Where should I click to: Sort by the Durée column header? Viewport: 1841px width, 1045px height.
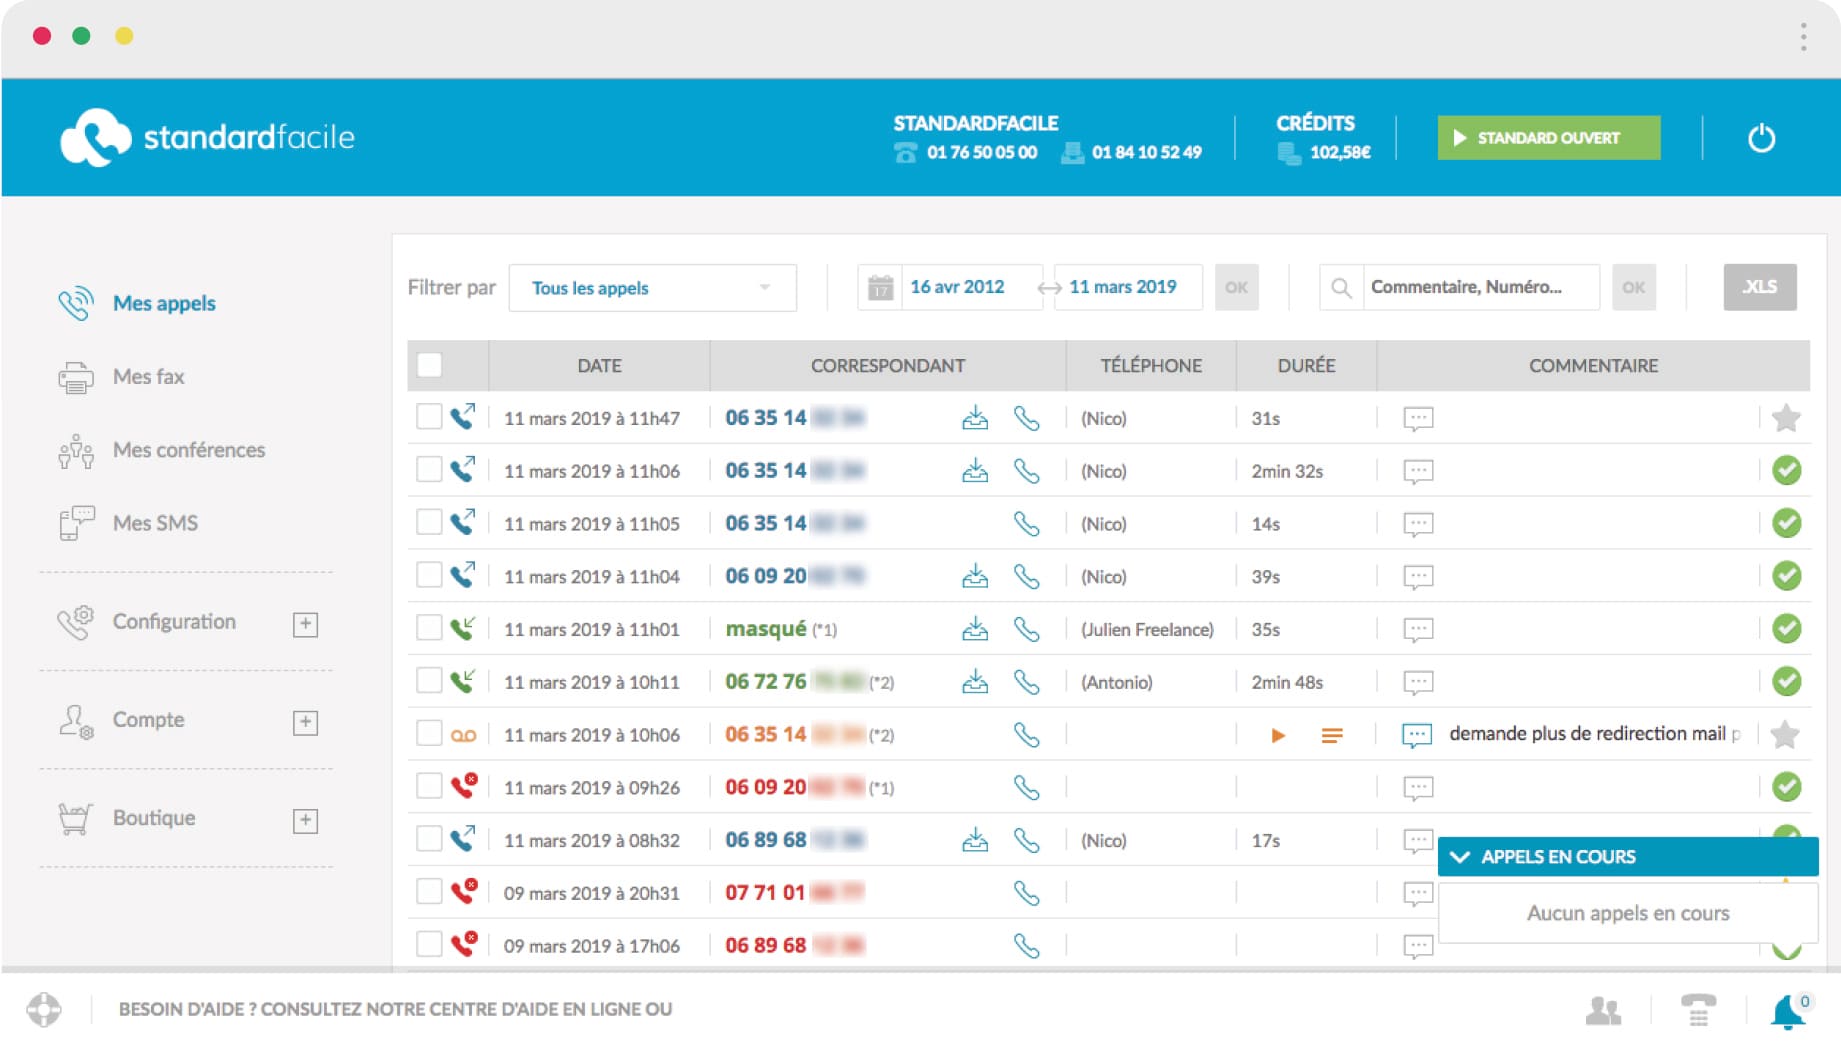[x=1306, y=366]
